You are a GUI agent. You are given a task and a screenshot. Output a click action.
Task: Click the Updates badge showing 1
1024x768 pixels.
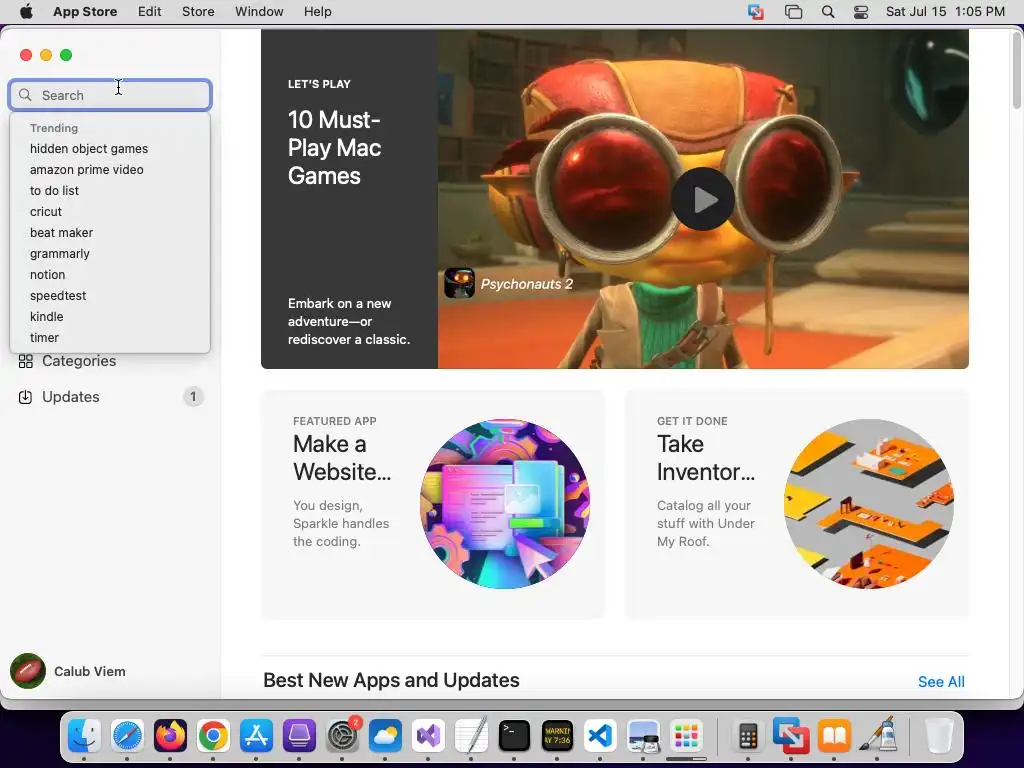tap(193, 397)
